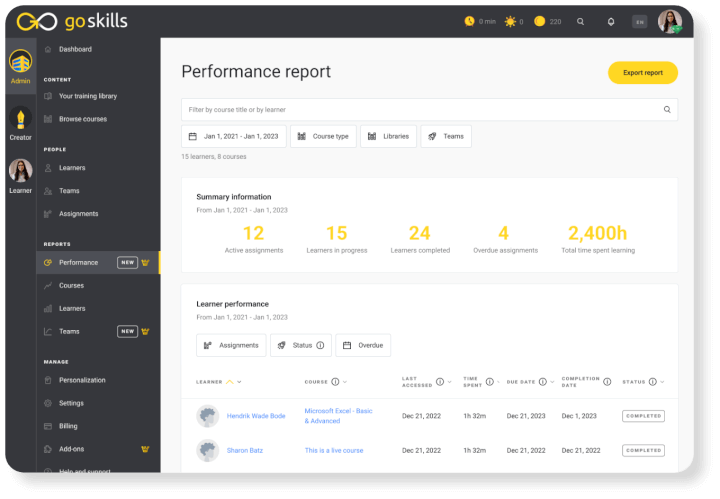Viewport: 720px width, 499px height.
Task: Show info for Course column
Action: coord(335,382)
